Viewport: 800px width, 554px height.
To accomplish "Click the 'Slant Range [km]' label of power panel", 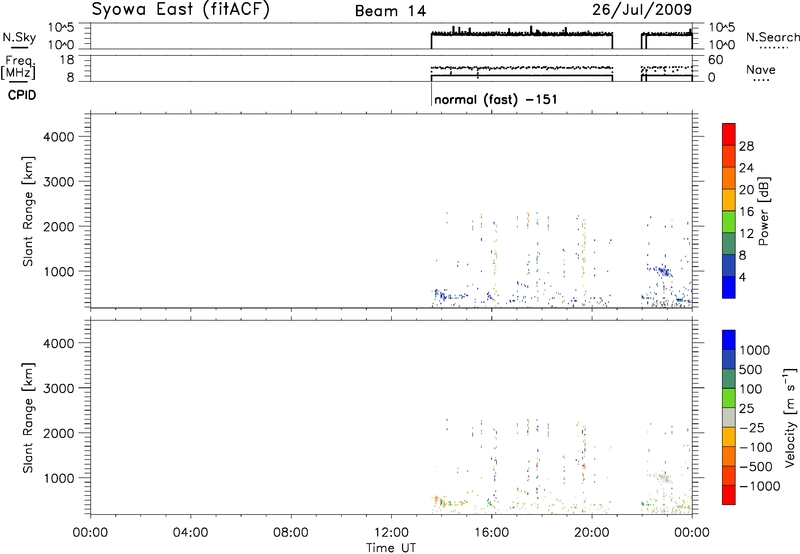I will click(x=28, y=211).
